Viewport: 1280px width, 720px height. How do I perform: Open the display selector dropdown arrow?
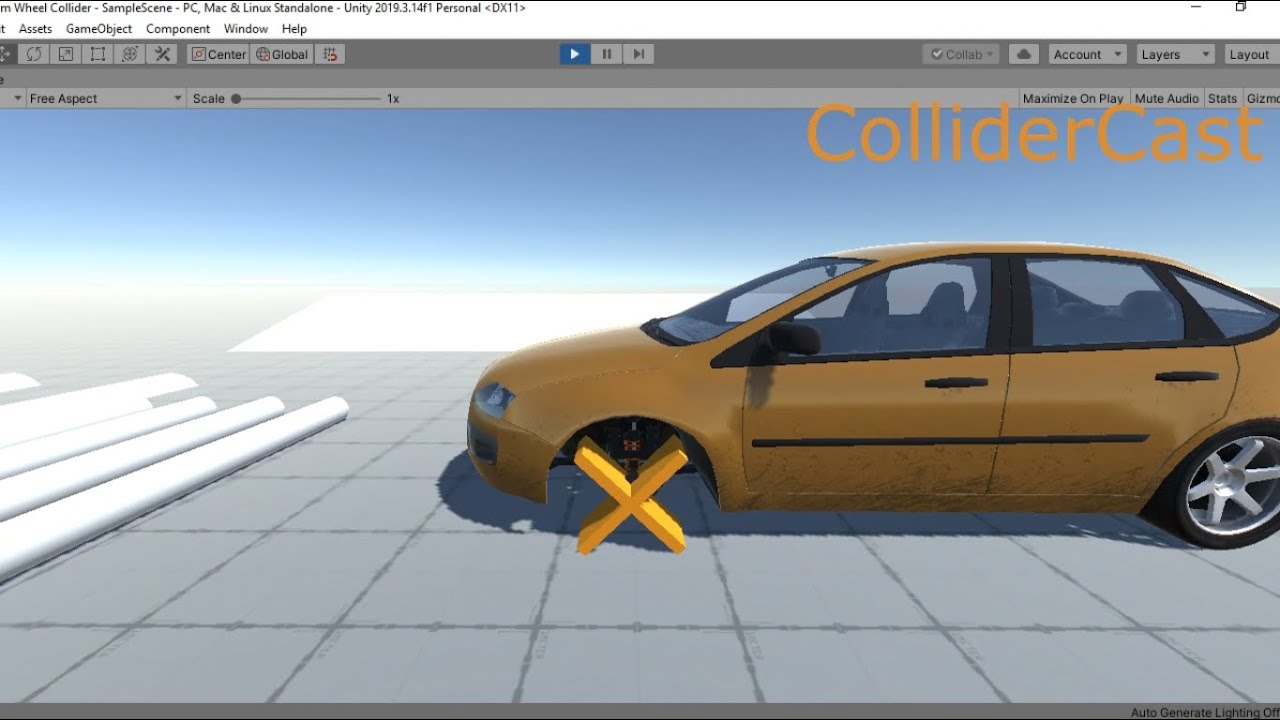(18, 98)
